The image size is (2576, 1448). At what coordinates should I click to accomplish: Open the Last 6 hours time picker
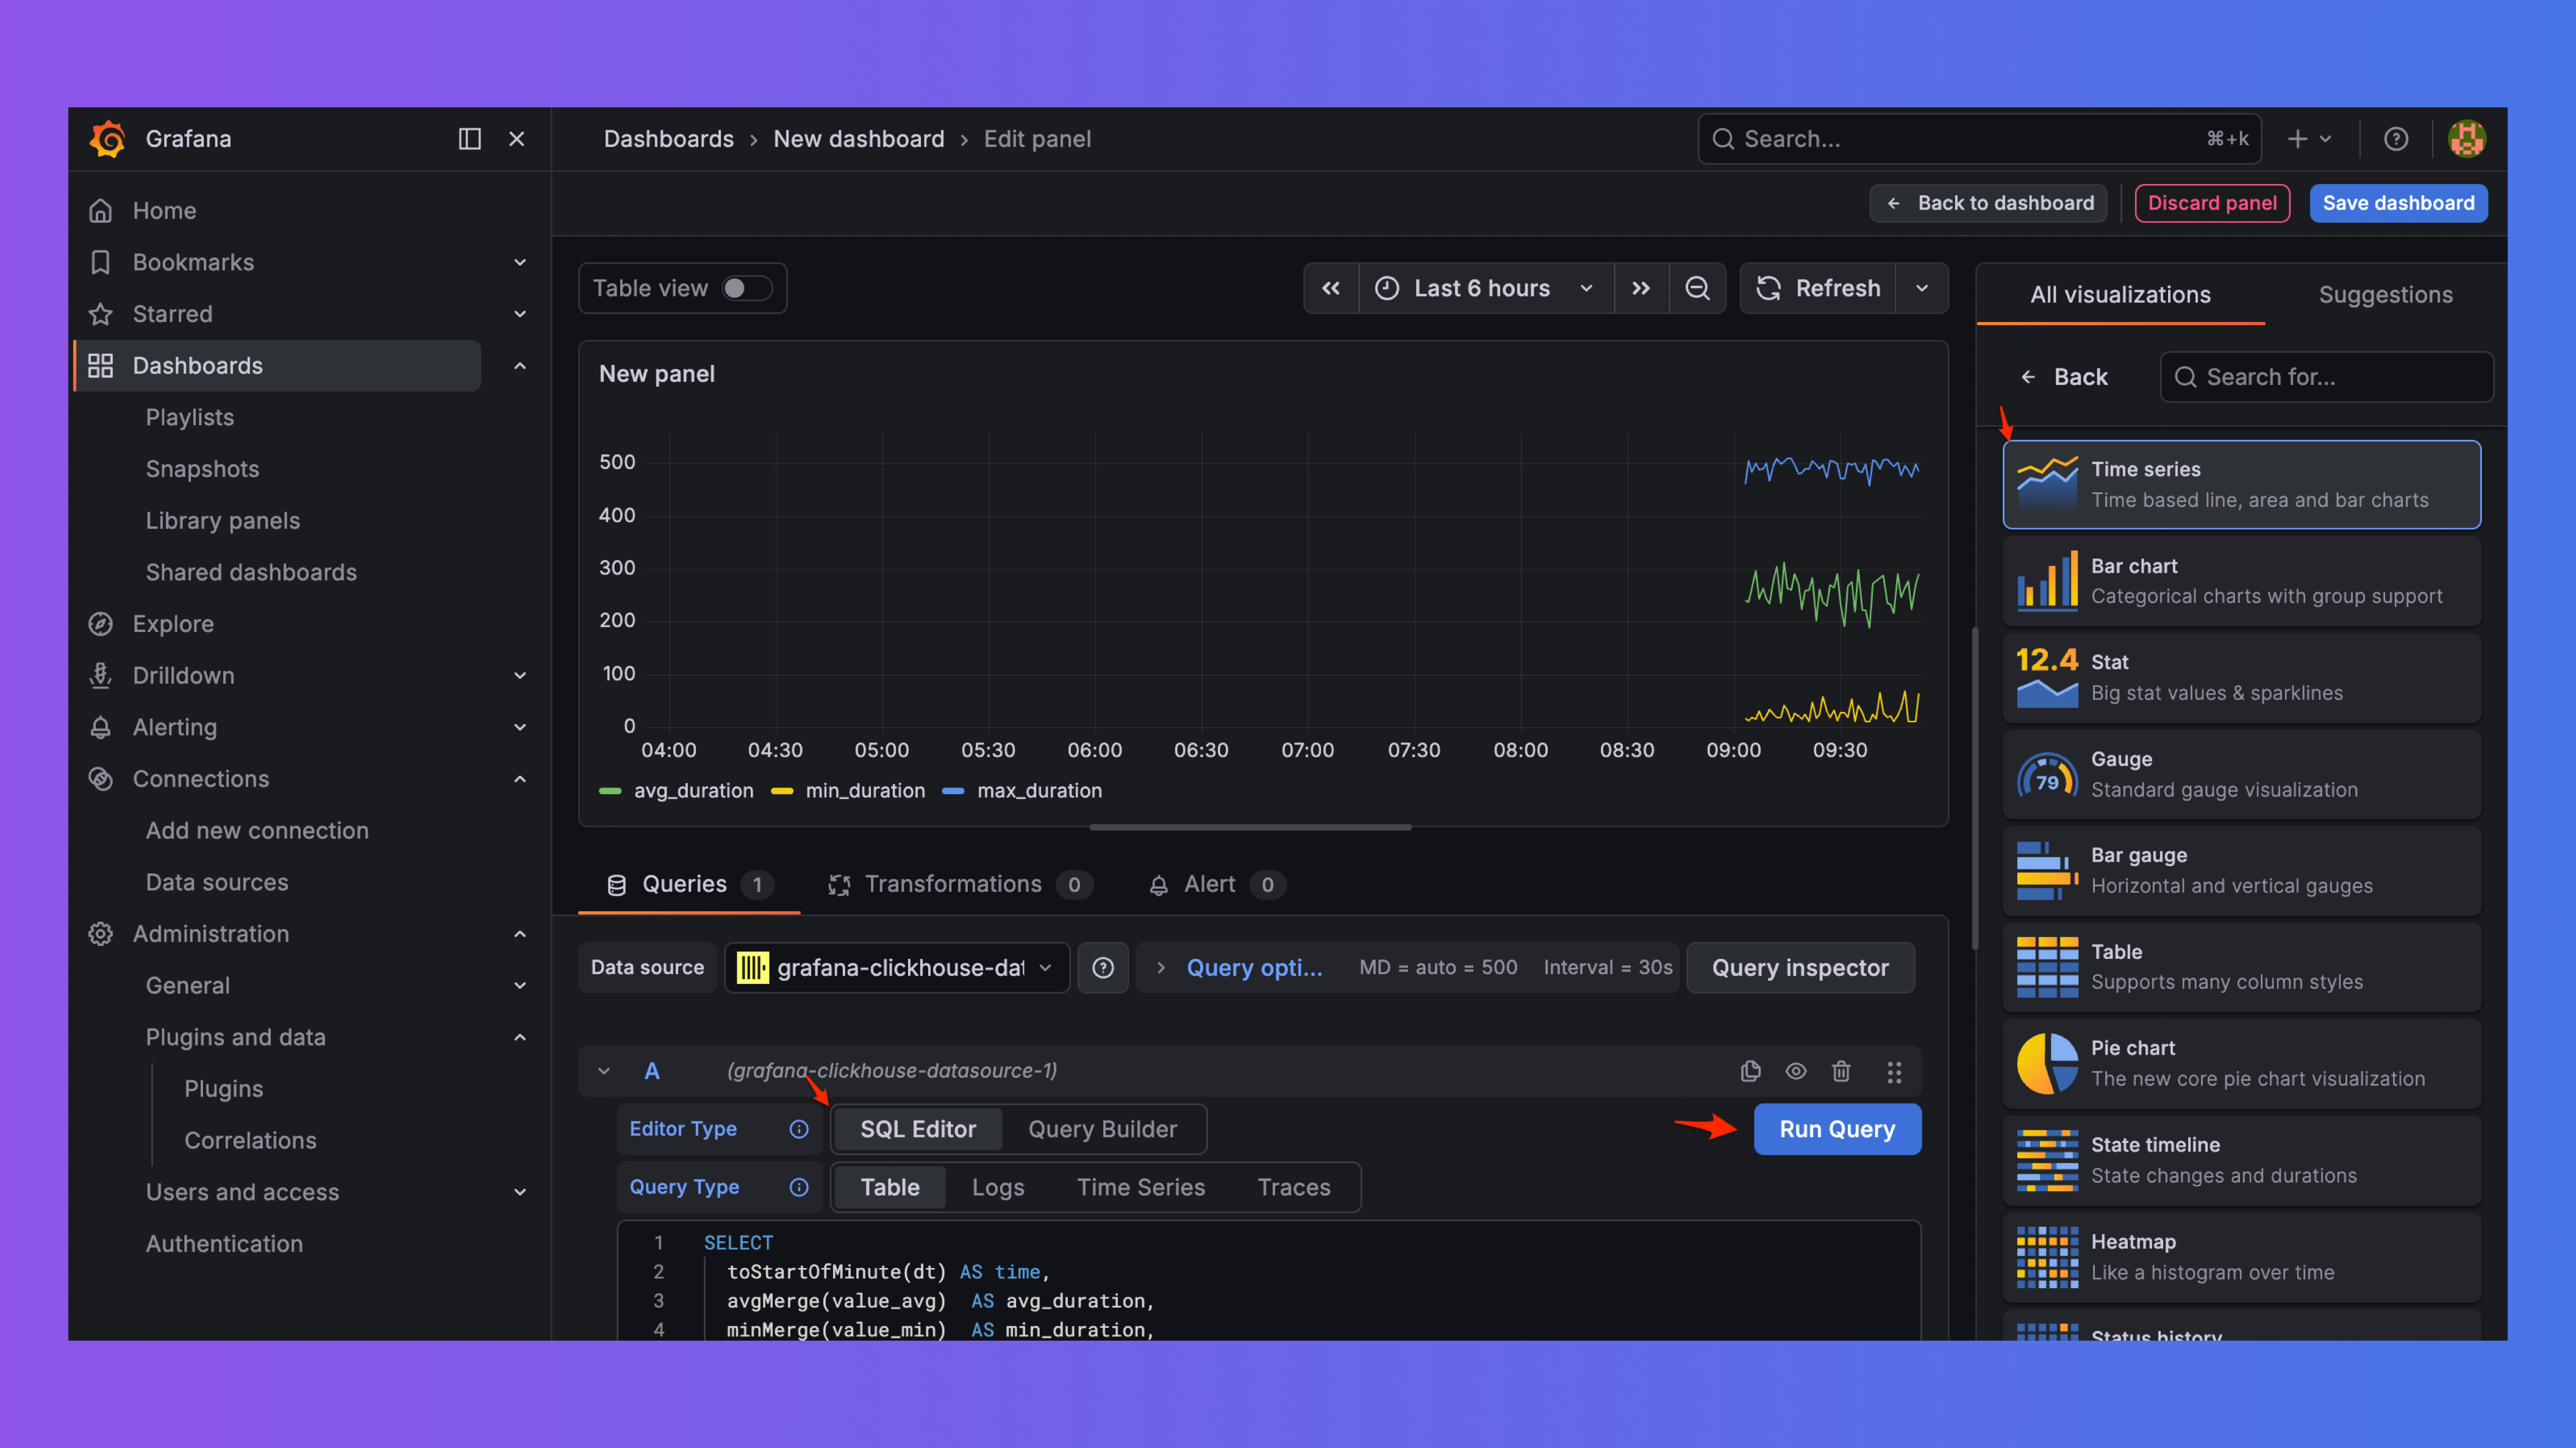pyautogui.click(x=1485, y=288)
